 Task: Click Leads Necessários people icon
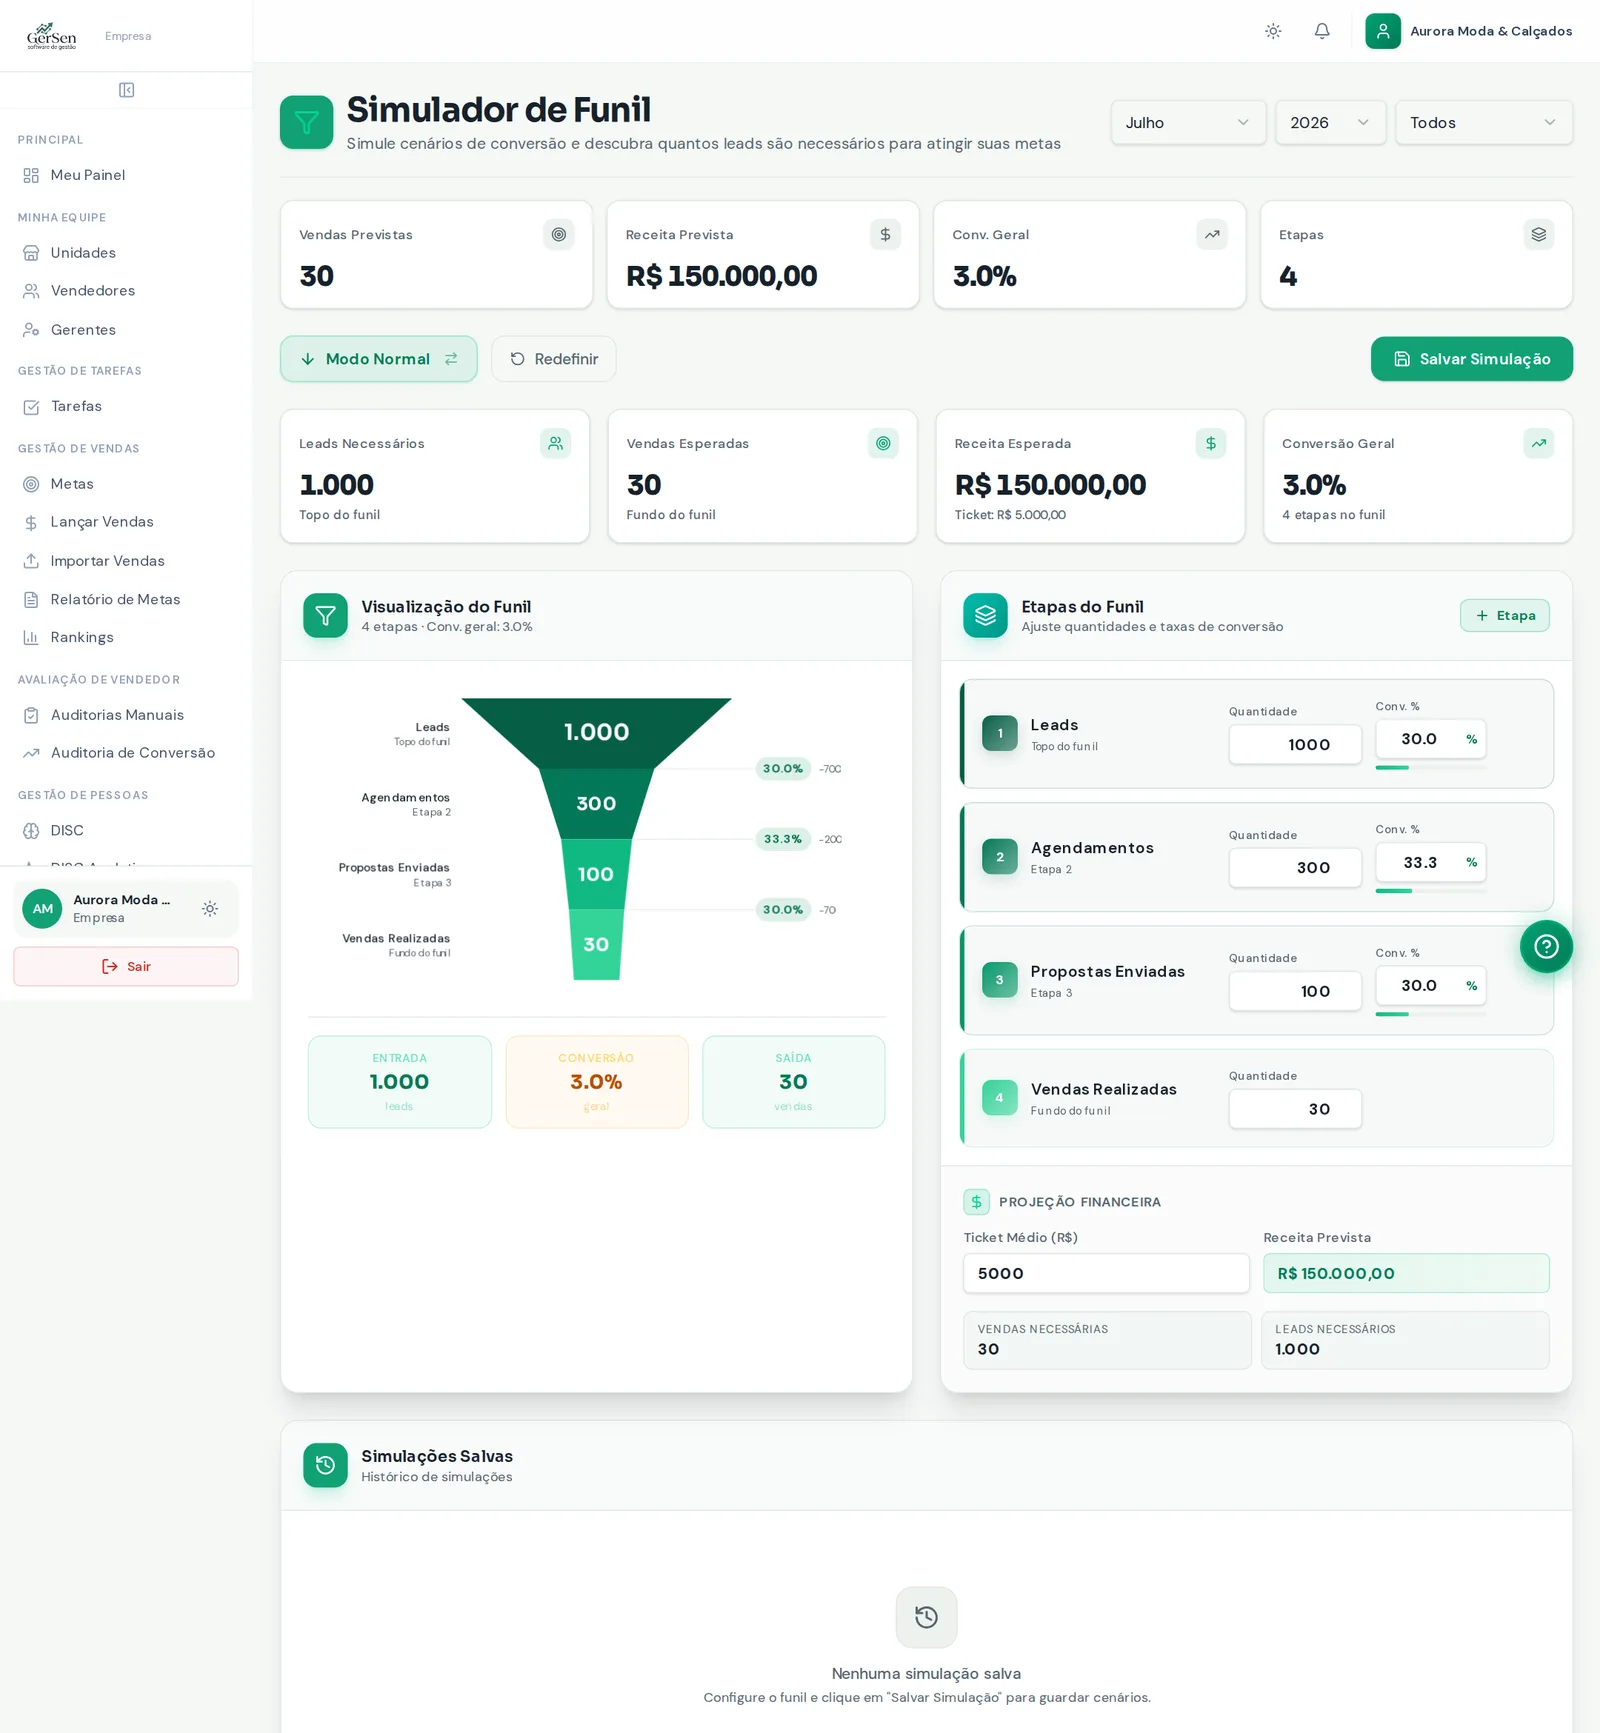click(555, 443)
